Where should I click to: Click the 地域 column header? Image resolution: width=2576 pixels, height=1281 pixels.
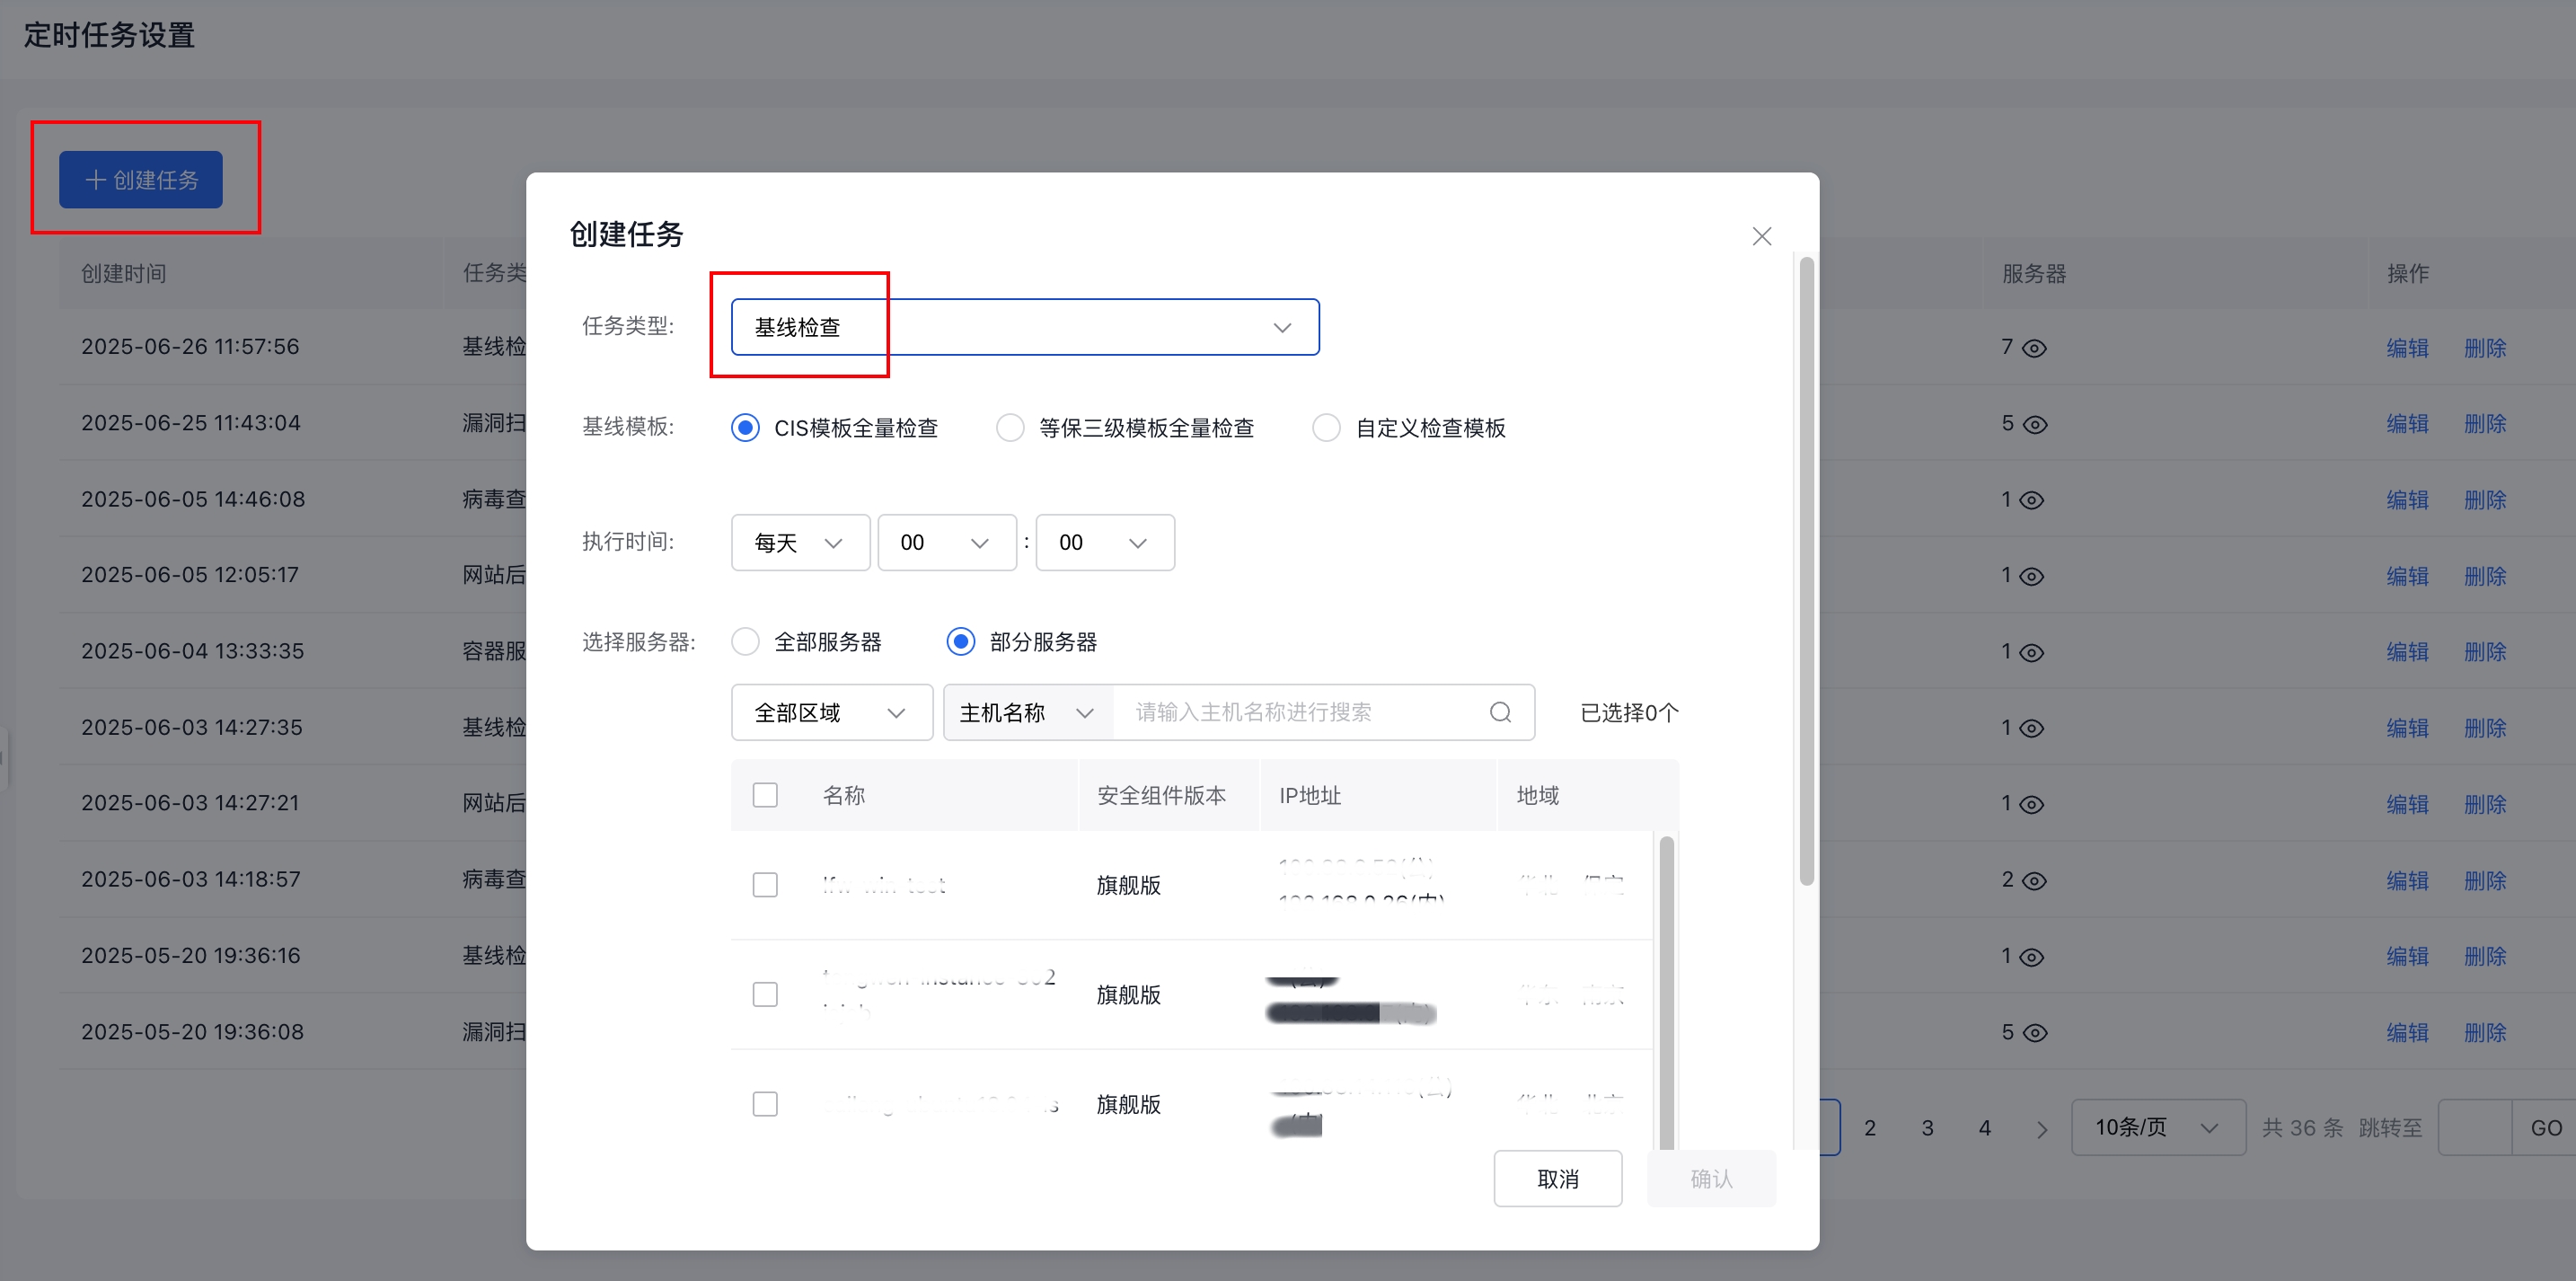(x=1537, y=795)
